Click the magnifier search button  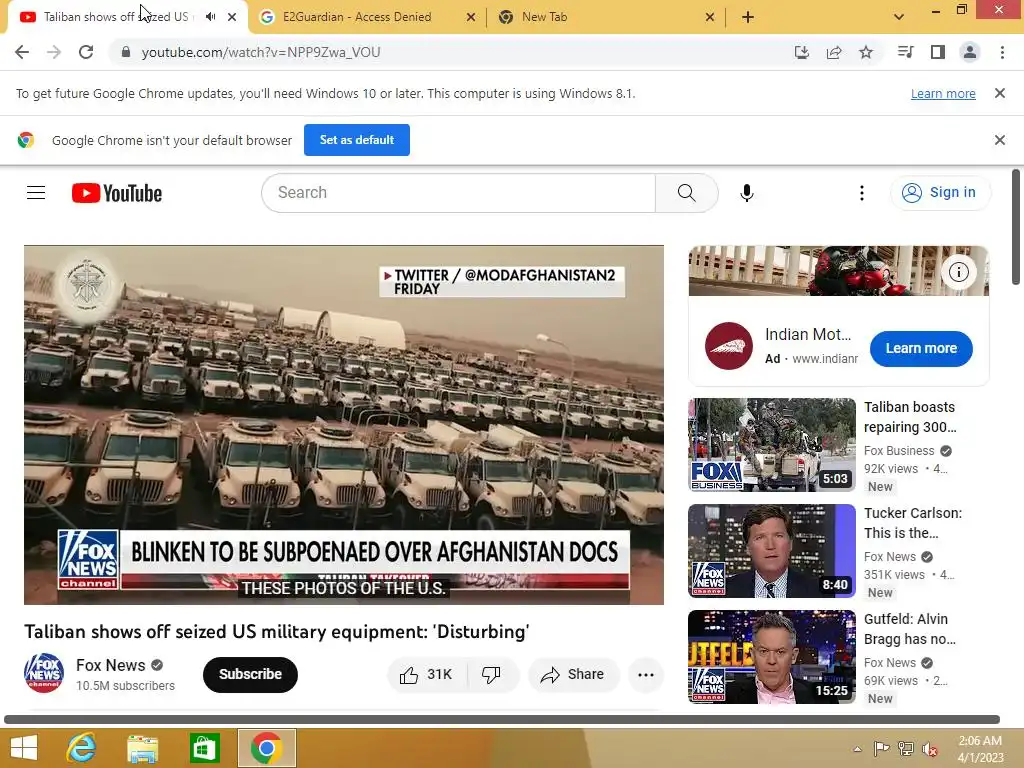click(686, 193)
